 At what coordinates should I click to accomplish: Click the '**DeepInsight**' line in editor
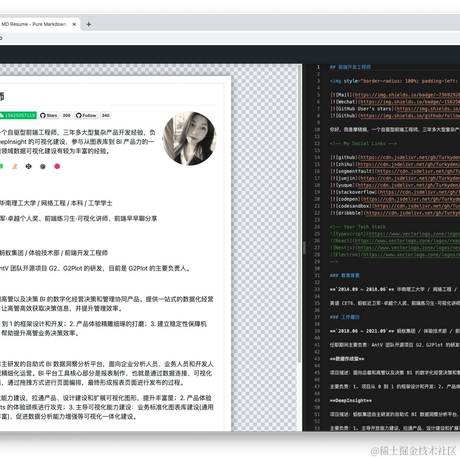(351, 400)
